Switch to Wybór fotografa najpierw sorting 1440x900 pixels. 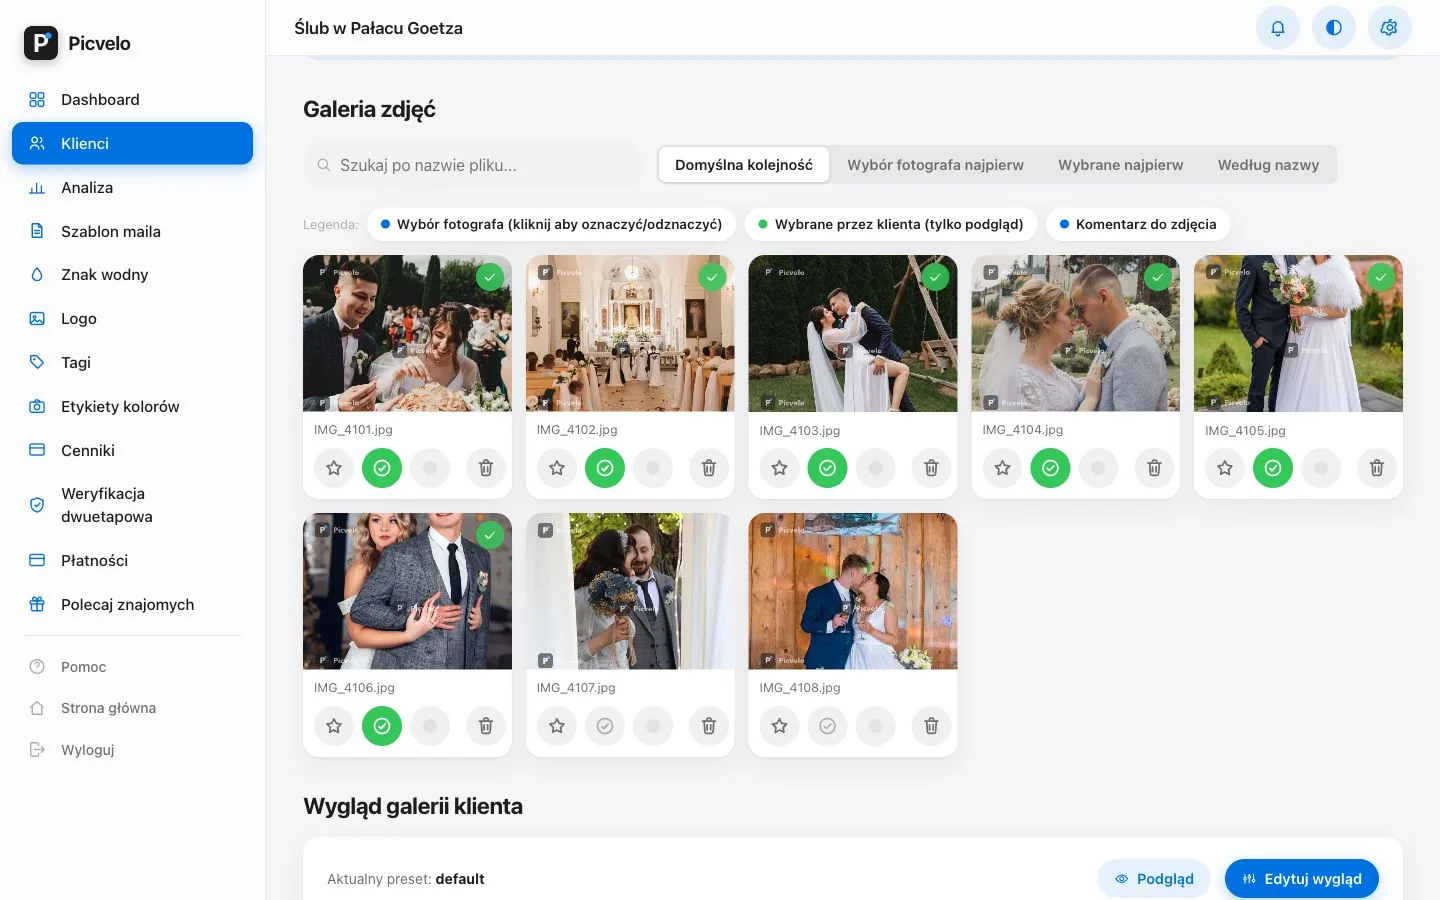coord(935,165)
